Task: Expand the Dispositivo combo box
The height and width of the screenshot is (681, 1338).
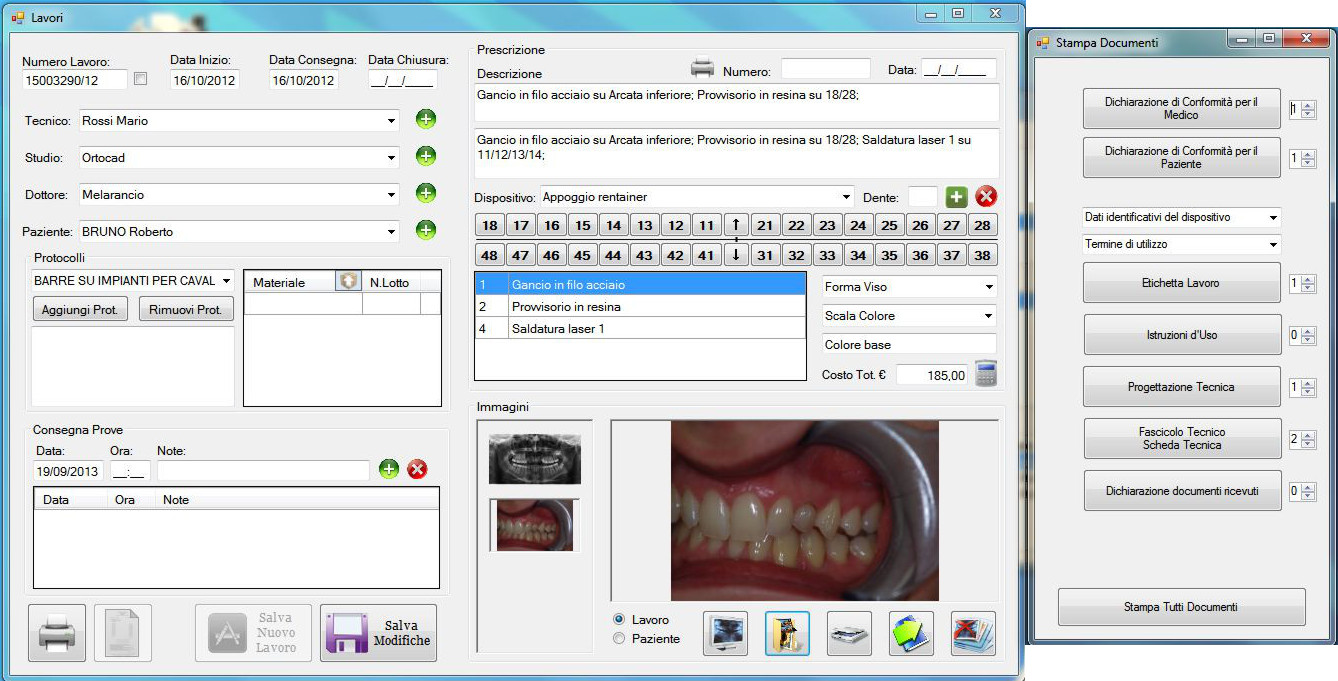Action: [x=846, y=197]
